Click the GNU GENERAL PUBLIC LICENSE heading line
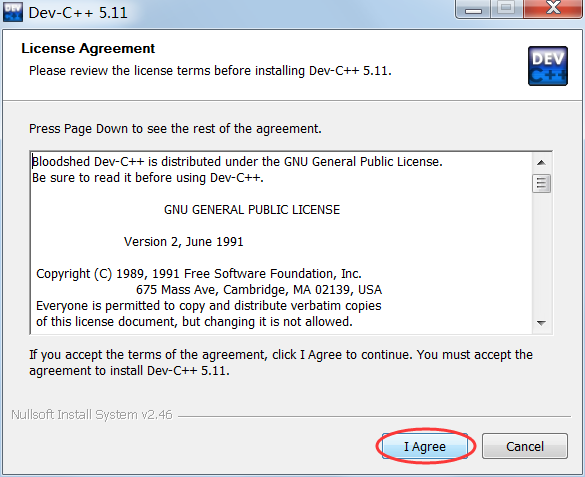The image size is (585, 477). pyautogui.click(x=252, y=210)
